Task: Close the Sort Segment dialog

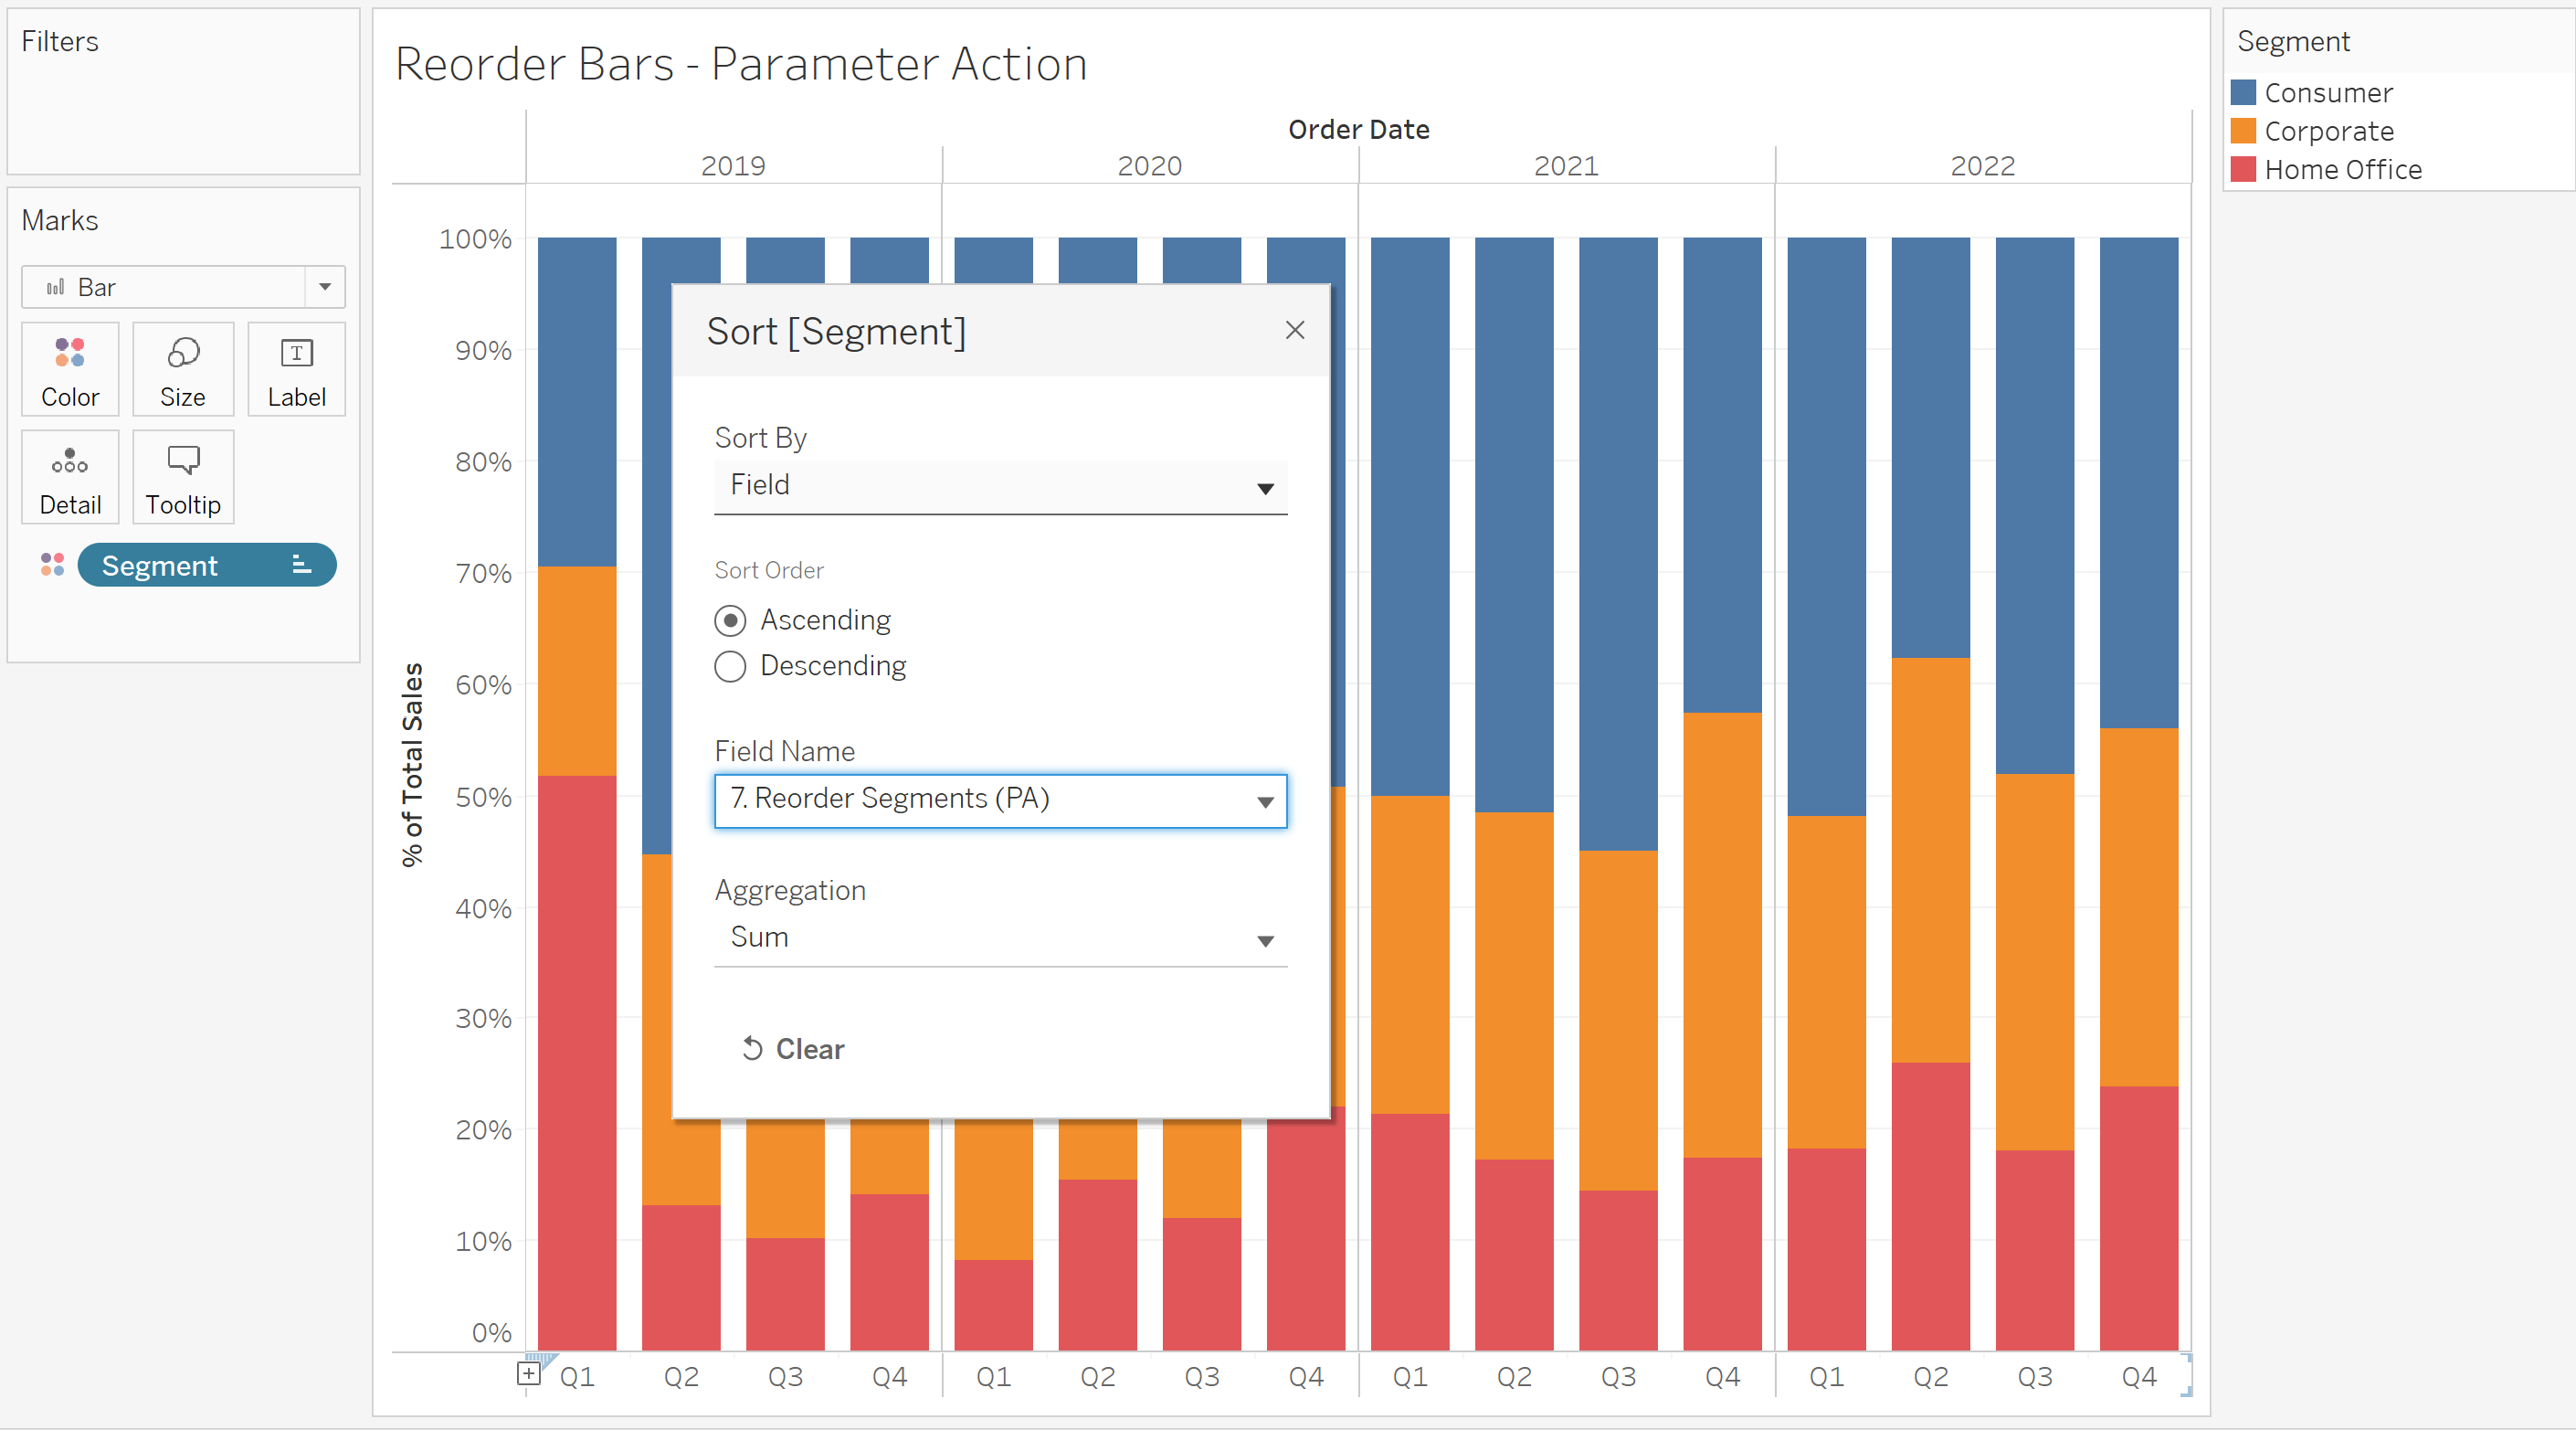Action: point(1294,330)
